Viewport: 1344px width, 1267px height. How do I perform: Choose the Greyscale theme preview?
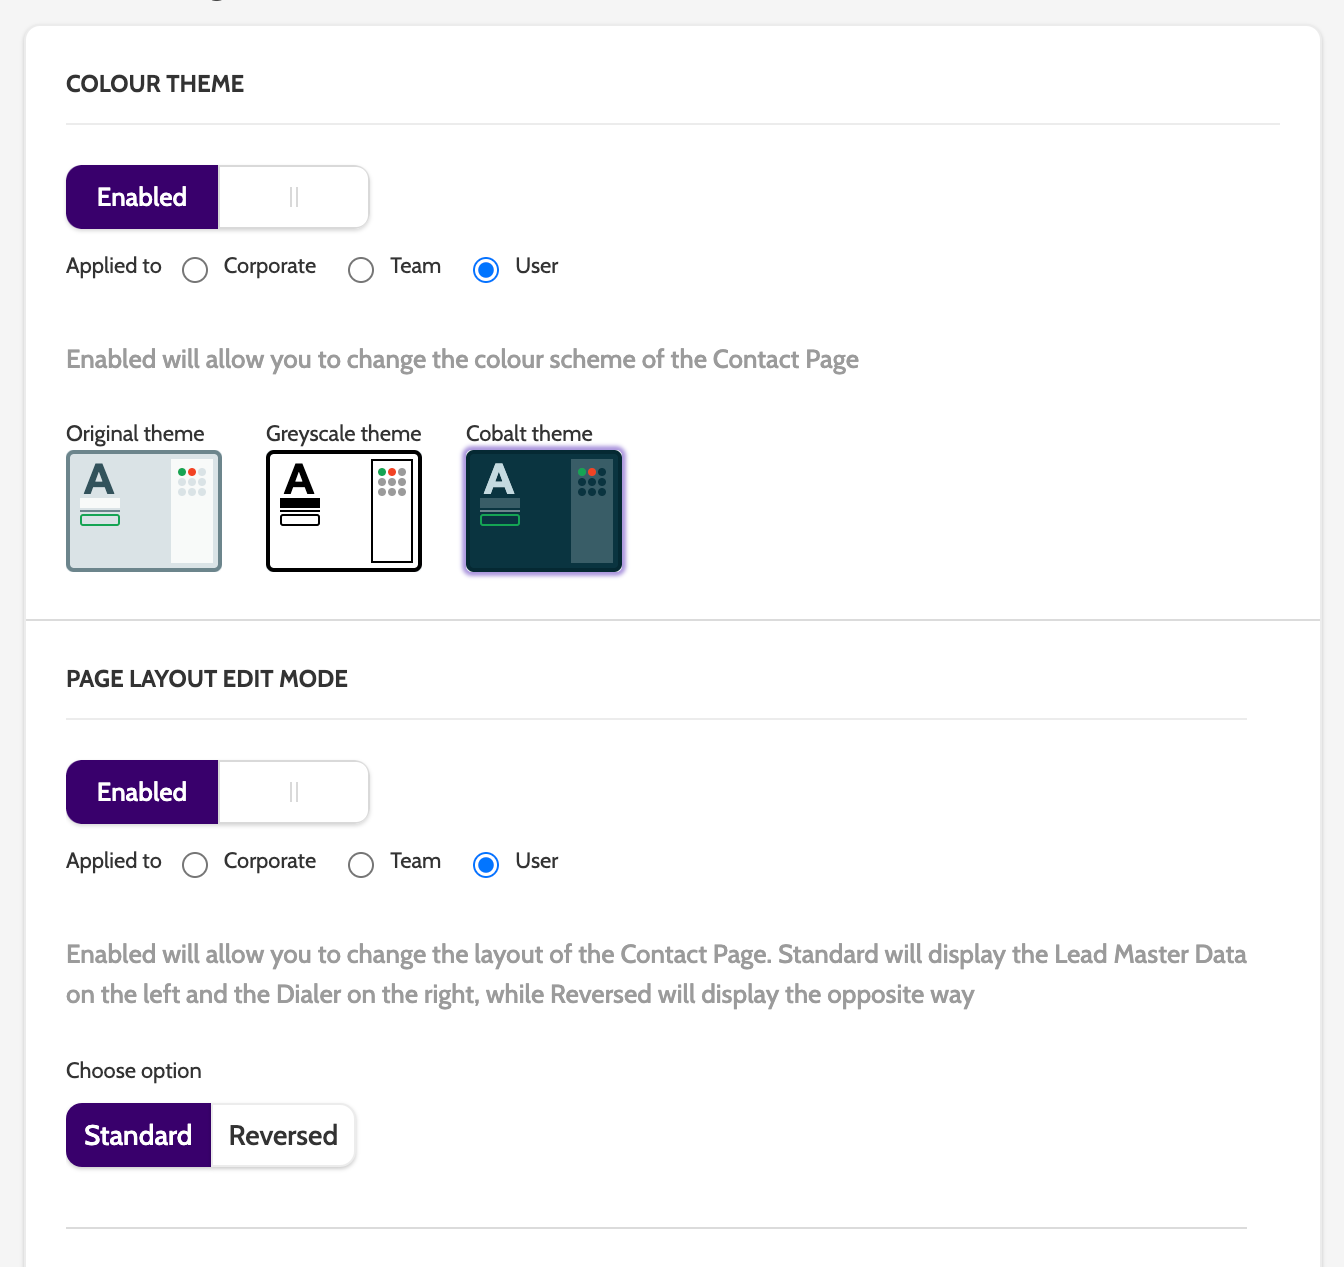pyautogui.click(x=344, y=511)
